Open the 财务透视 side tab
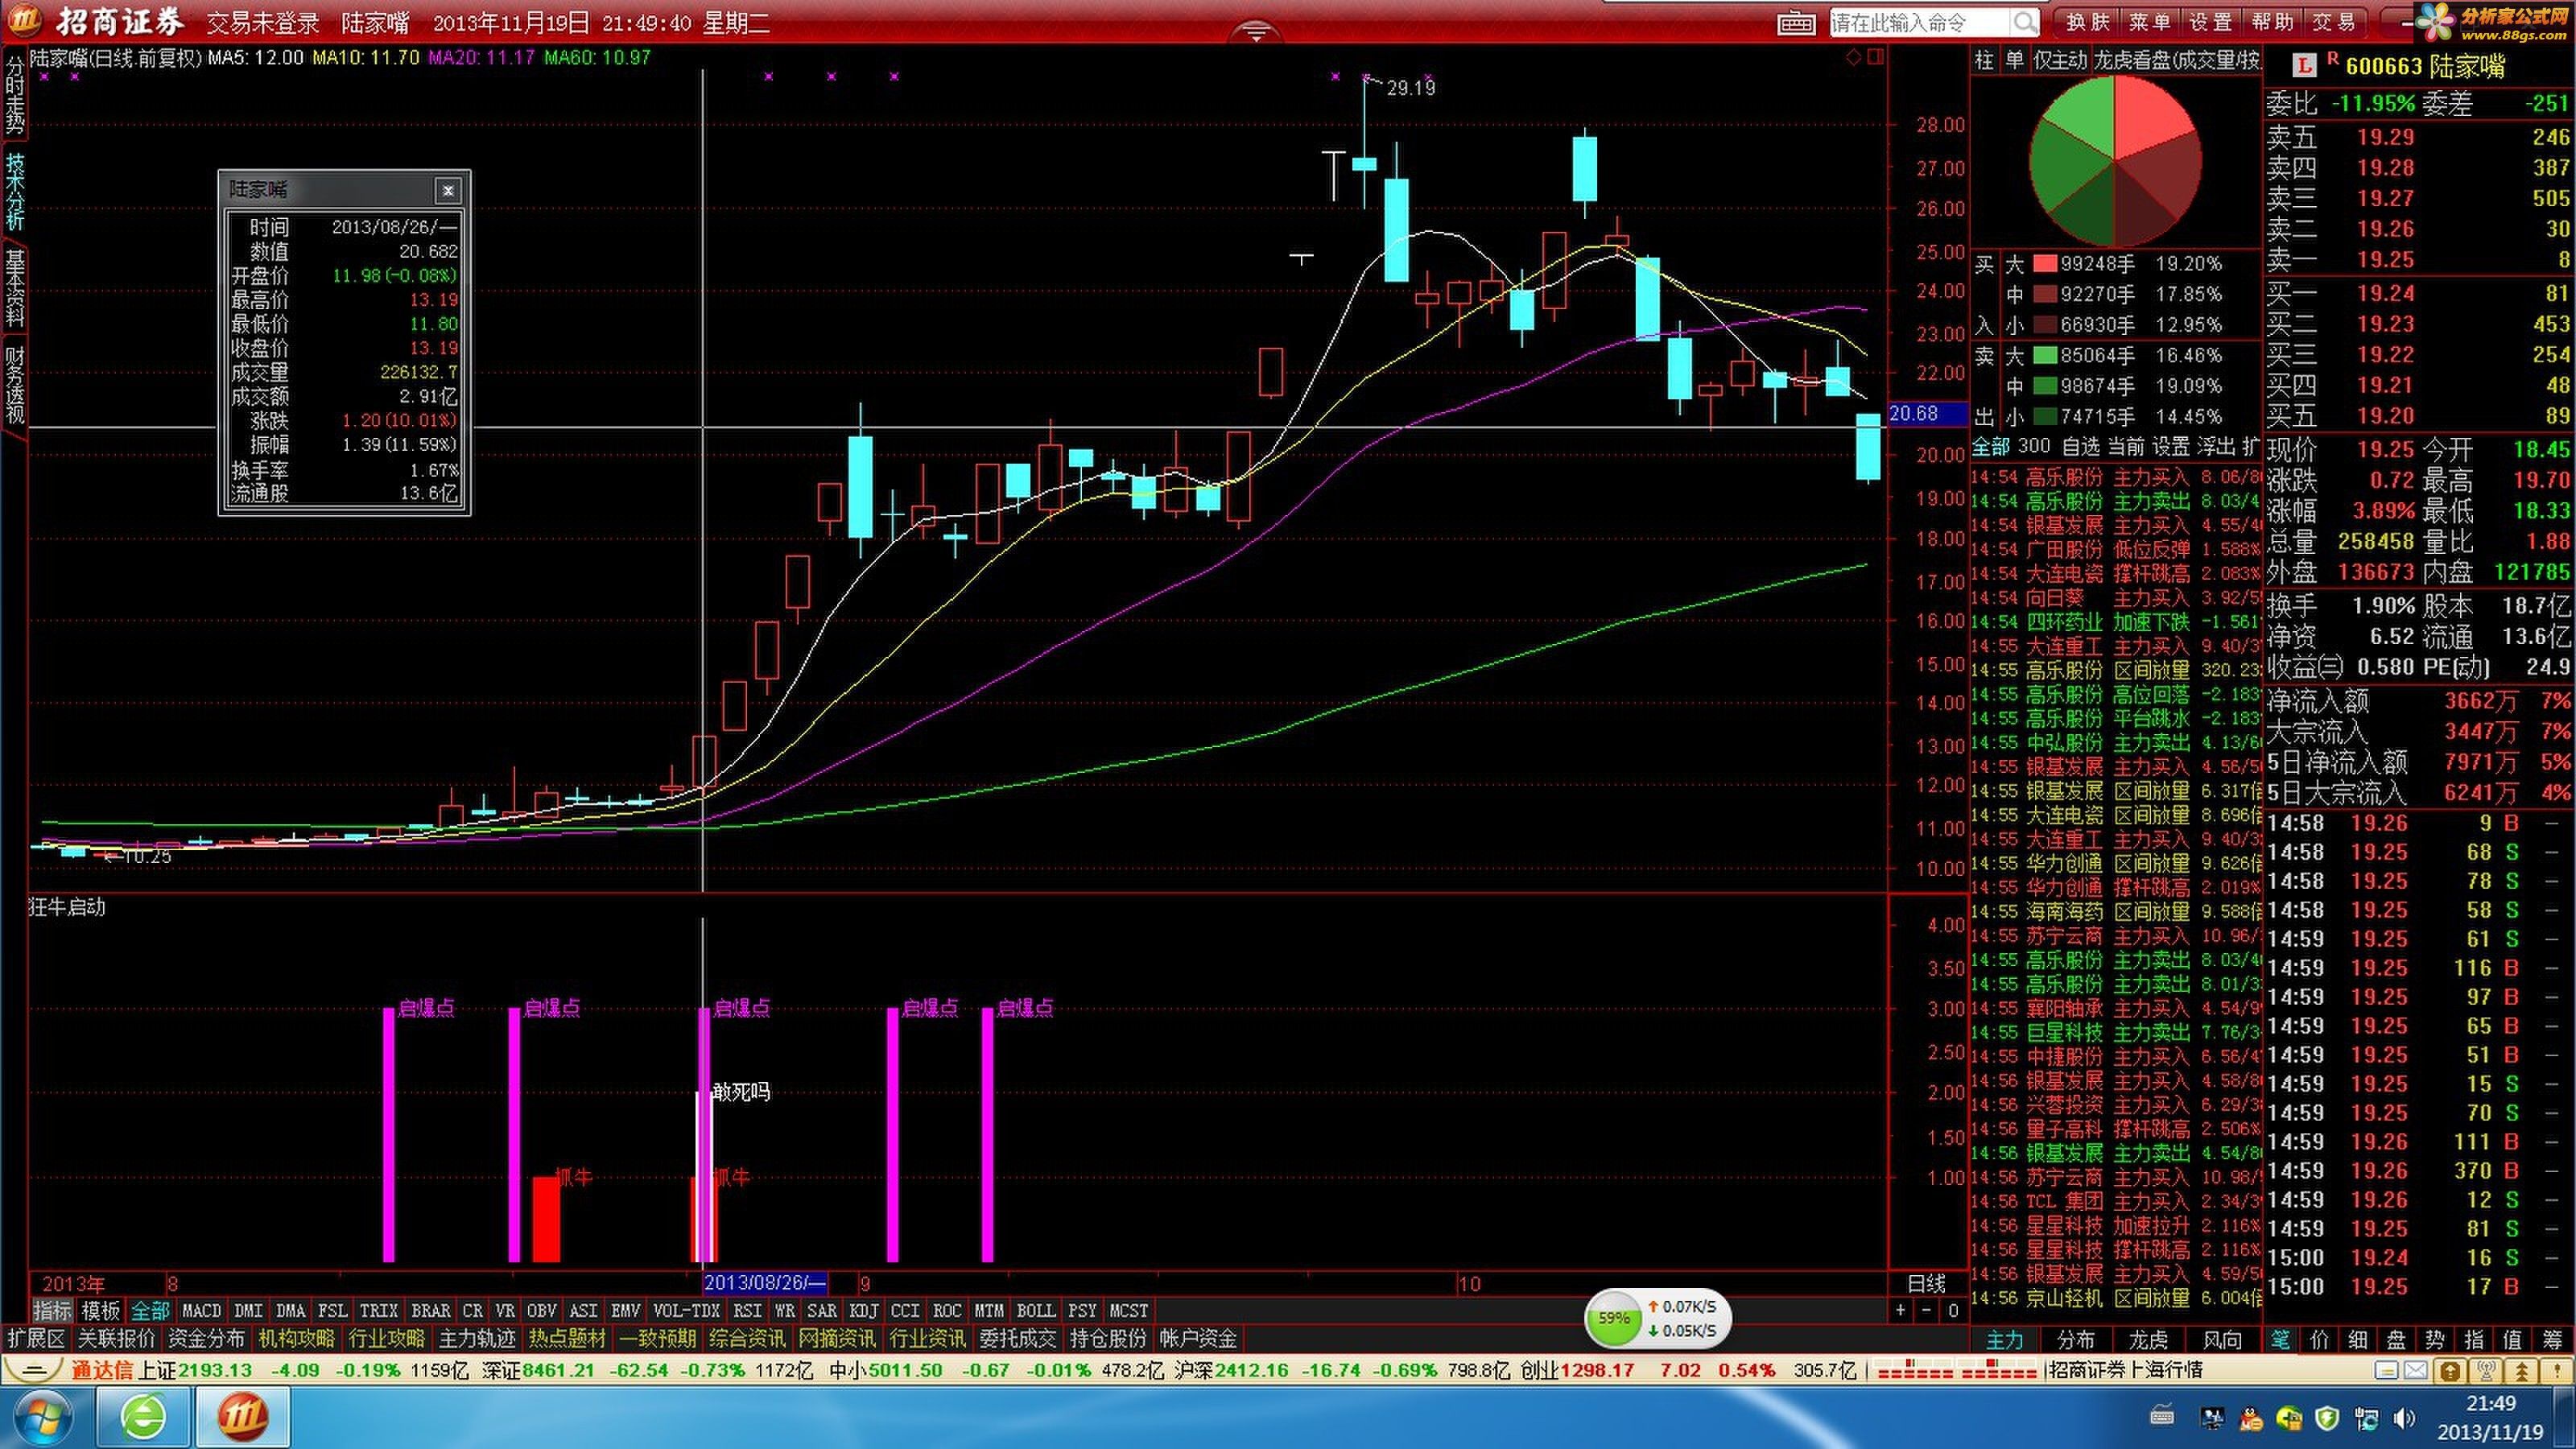The width and height of the screenshot is (2576, 1449). tap(15, 385)
